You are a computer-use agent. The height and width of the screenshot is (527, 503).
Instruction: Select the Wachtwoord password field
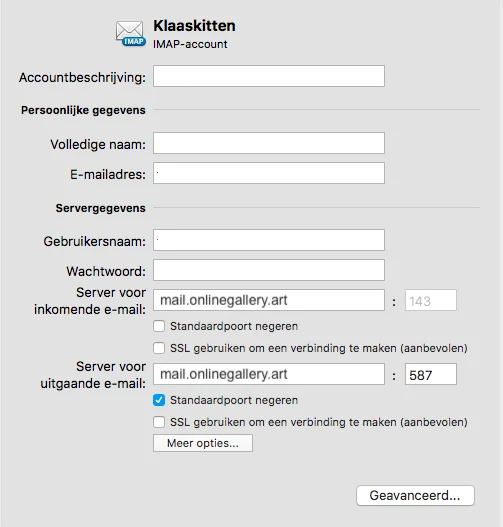tap(269, 270)
